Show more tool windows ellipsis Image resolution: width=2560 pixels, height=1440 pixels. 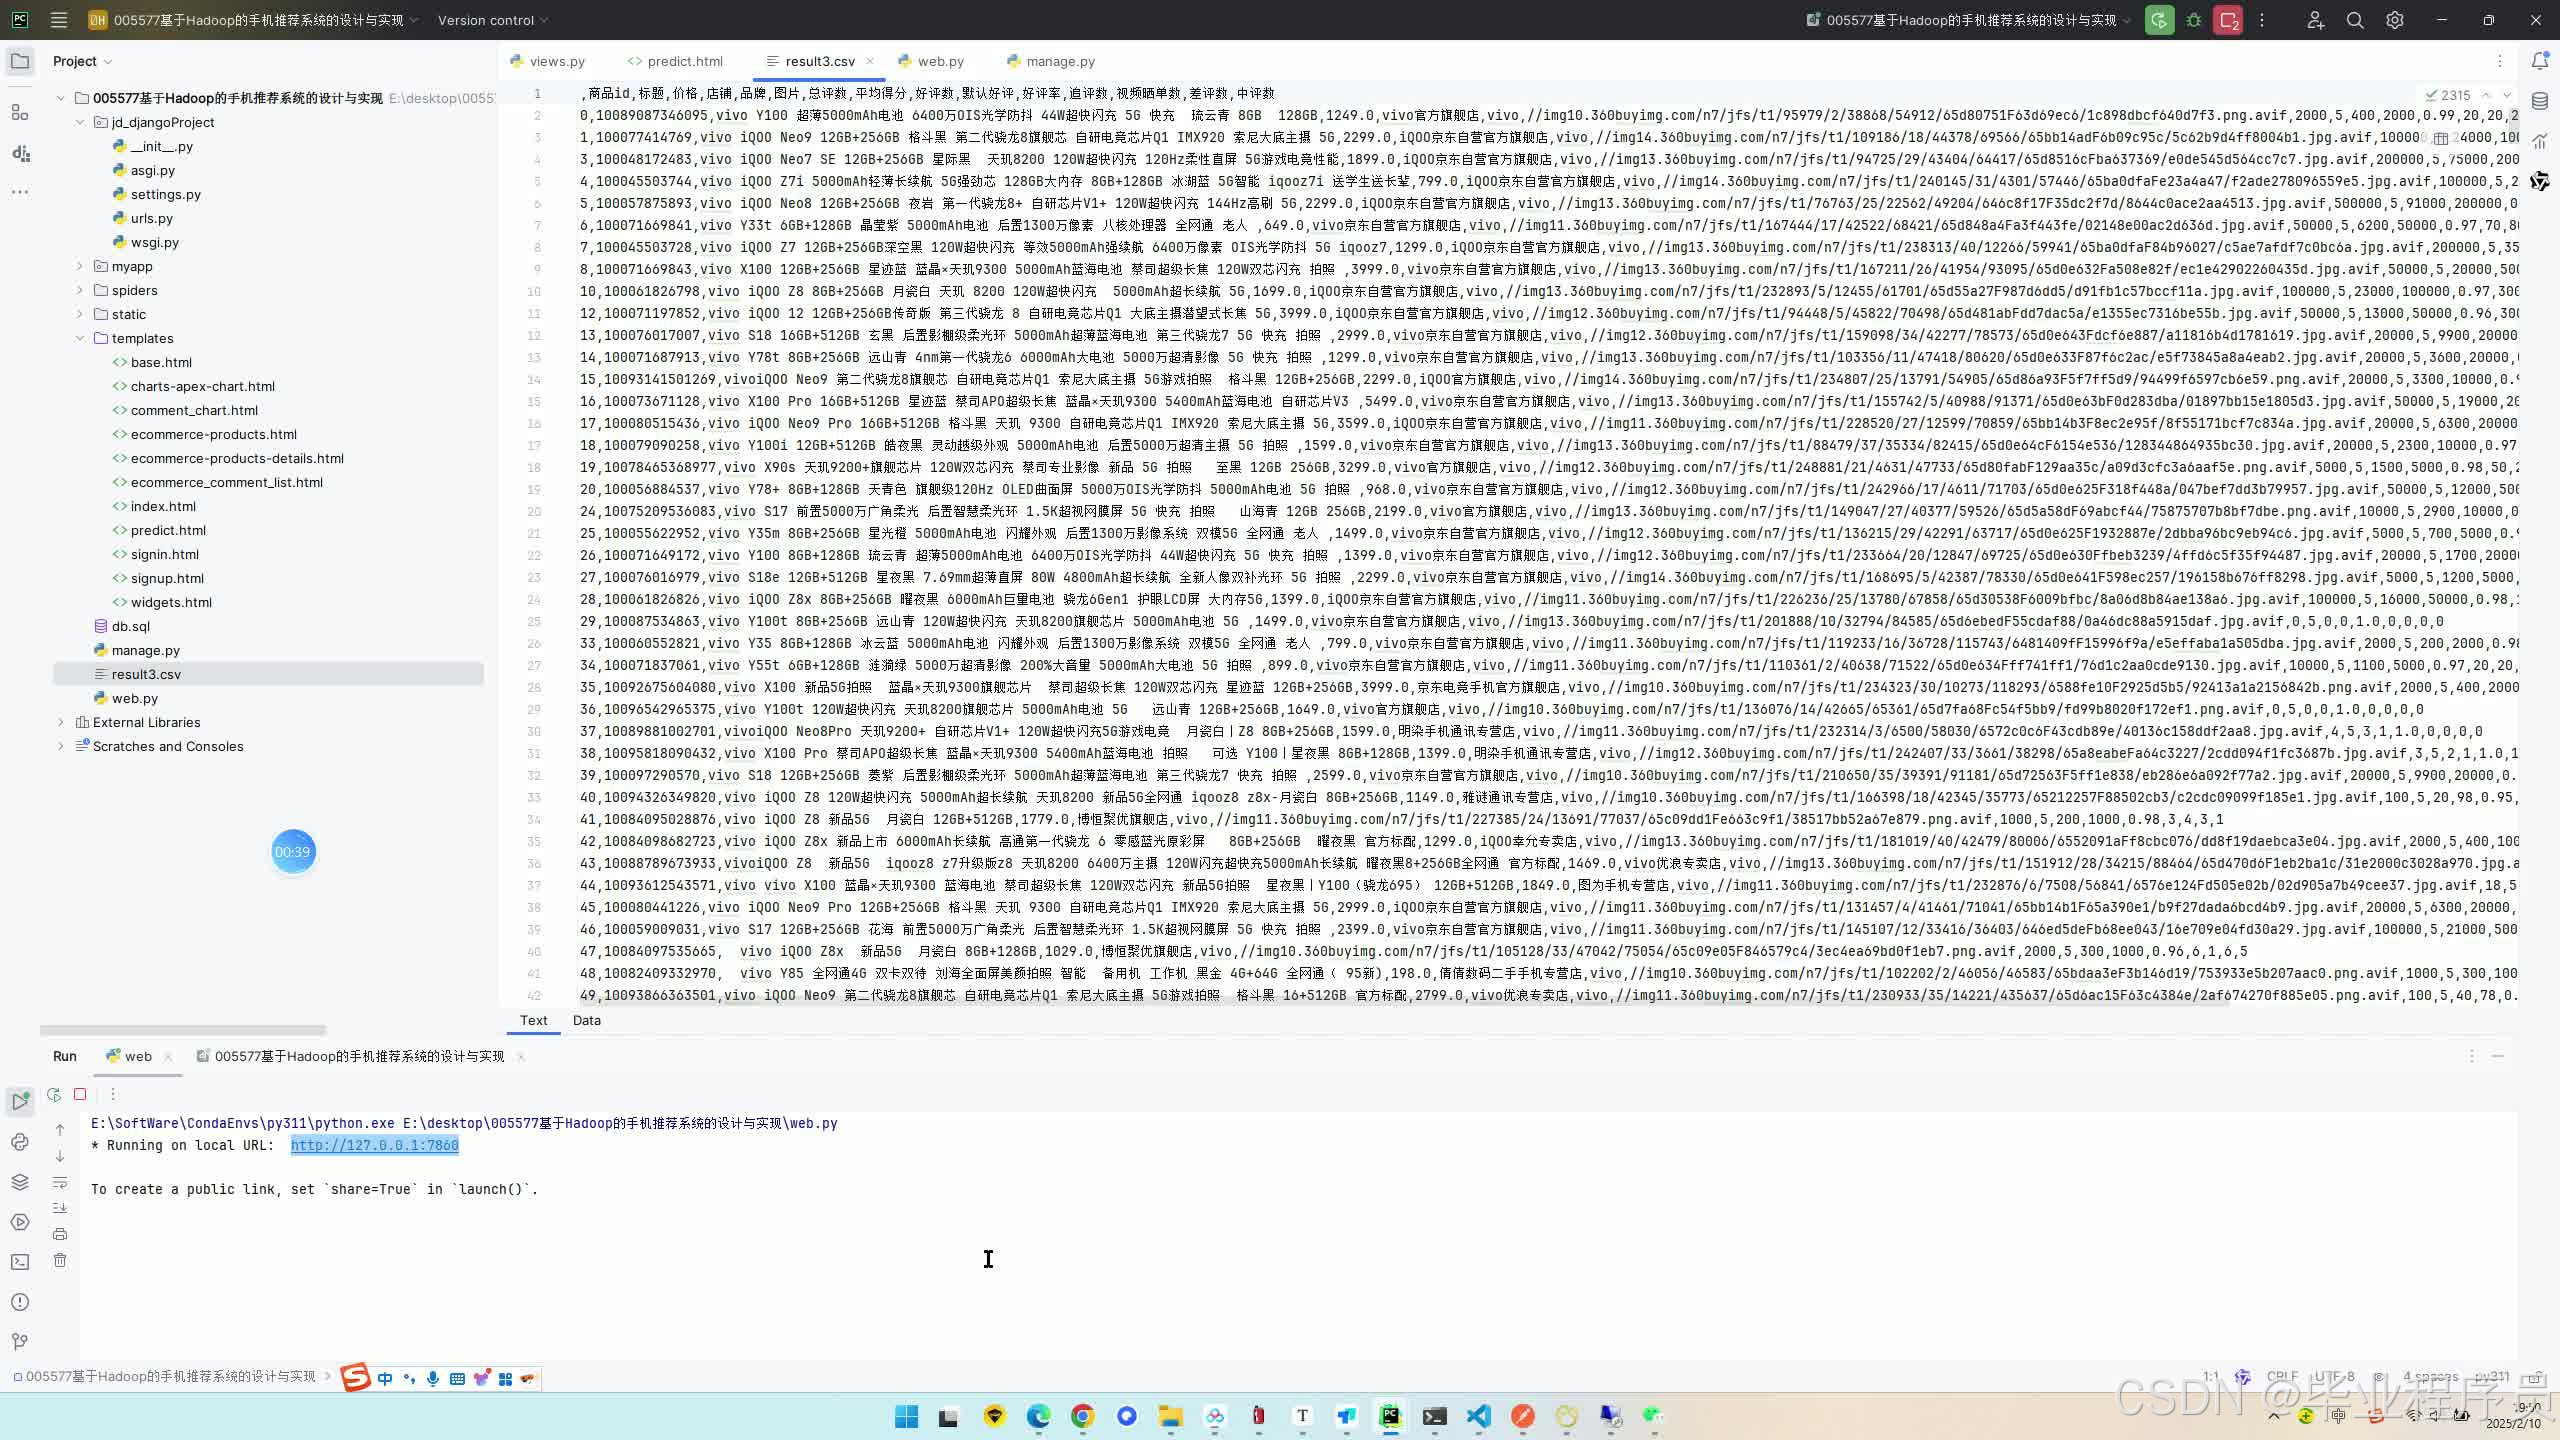[x=20, y=192]
